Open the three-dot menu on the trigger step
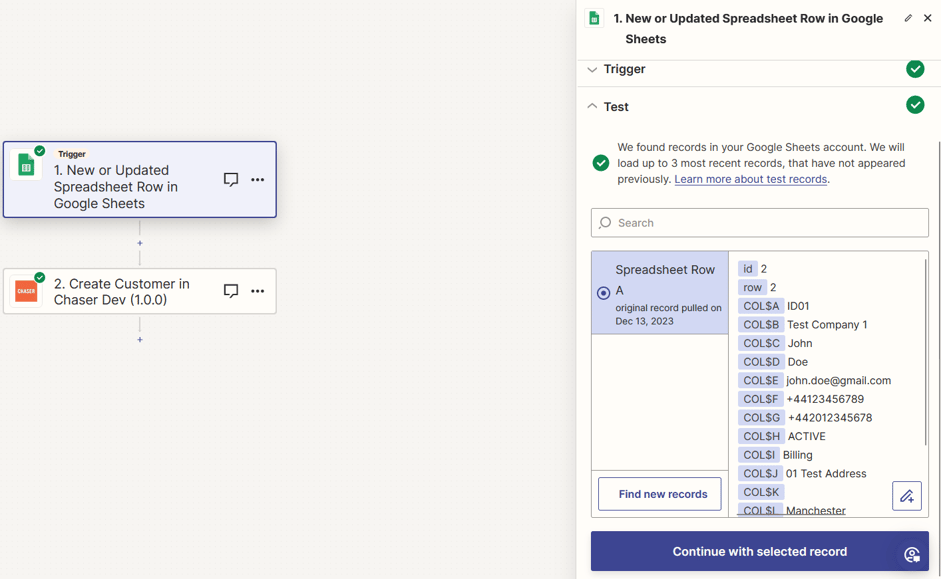 [x=258, y=180]
